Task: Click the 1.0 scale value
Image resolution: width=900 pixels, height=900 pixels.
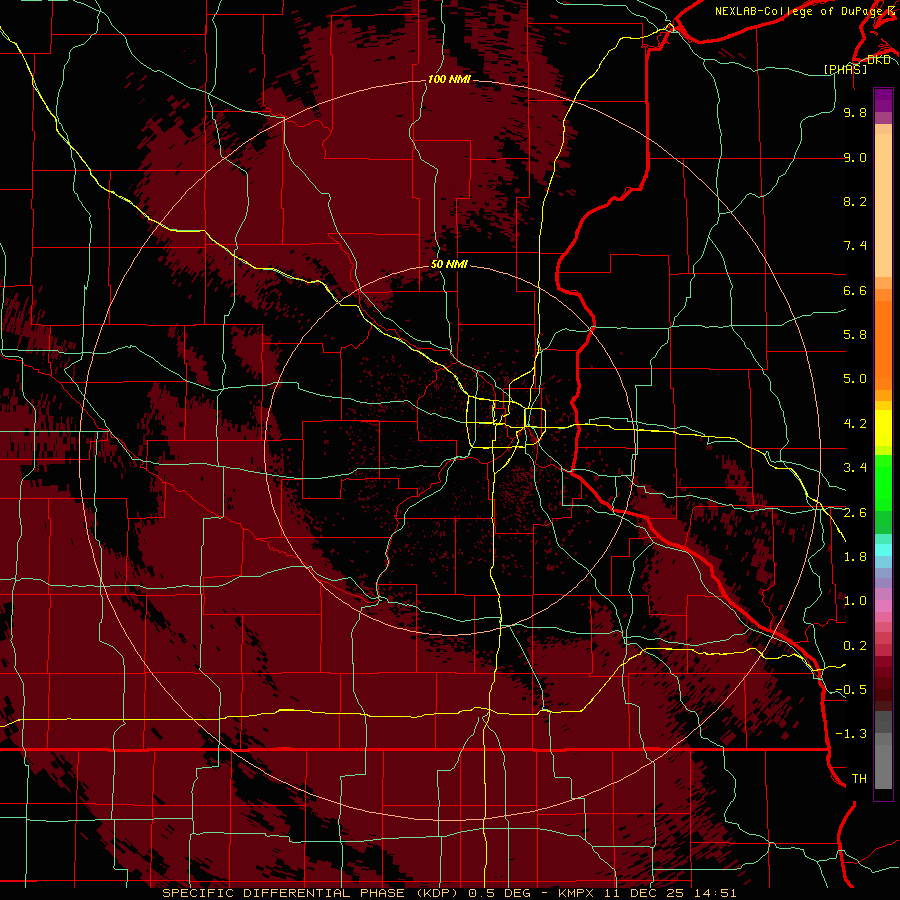Action: pyautogui.click(x=855, y=601)
